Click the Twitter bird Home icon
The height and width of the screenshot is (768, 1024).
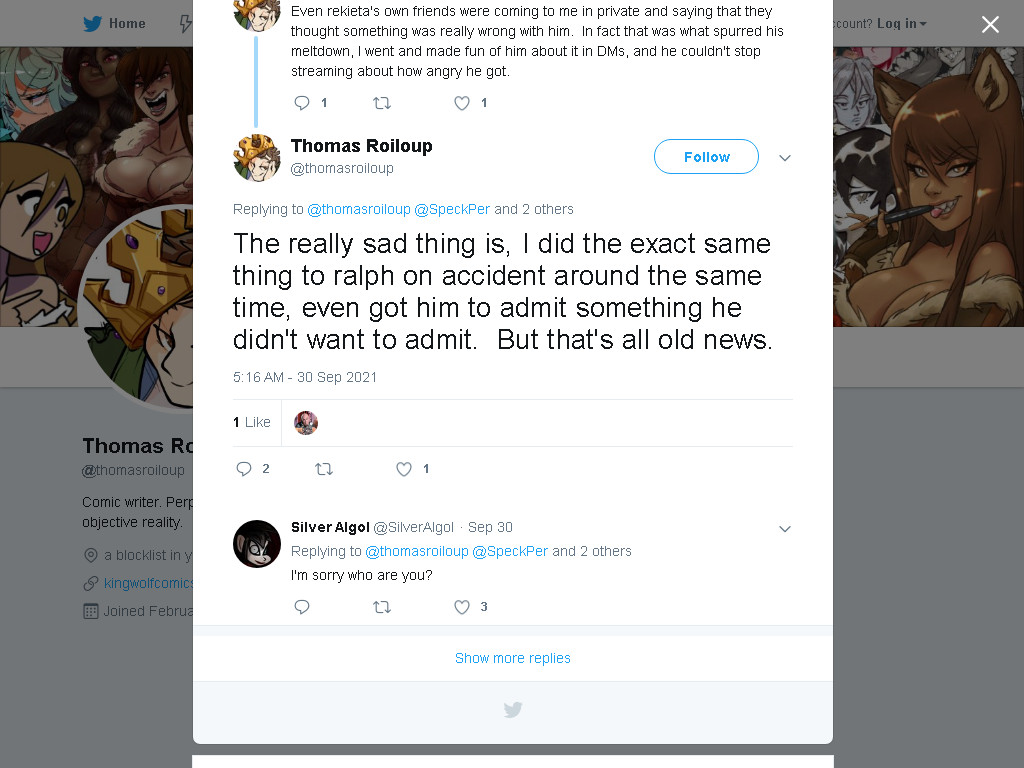(92, 24)
